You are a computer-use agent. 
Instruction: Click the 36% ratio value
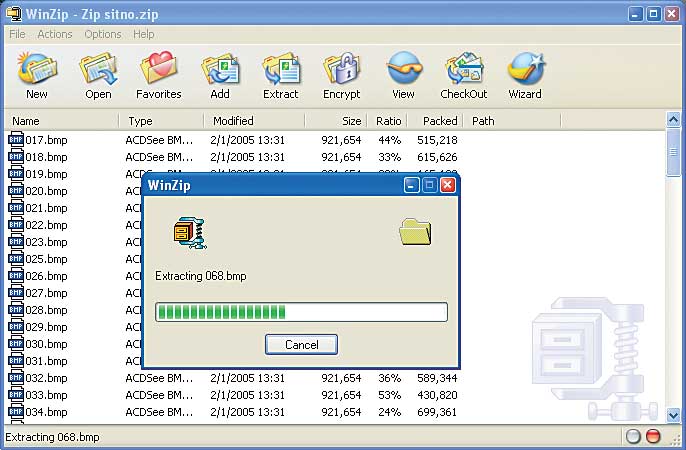pos(389,378)
